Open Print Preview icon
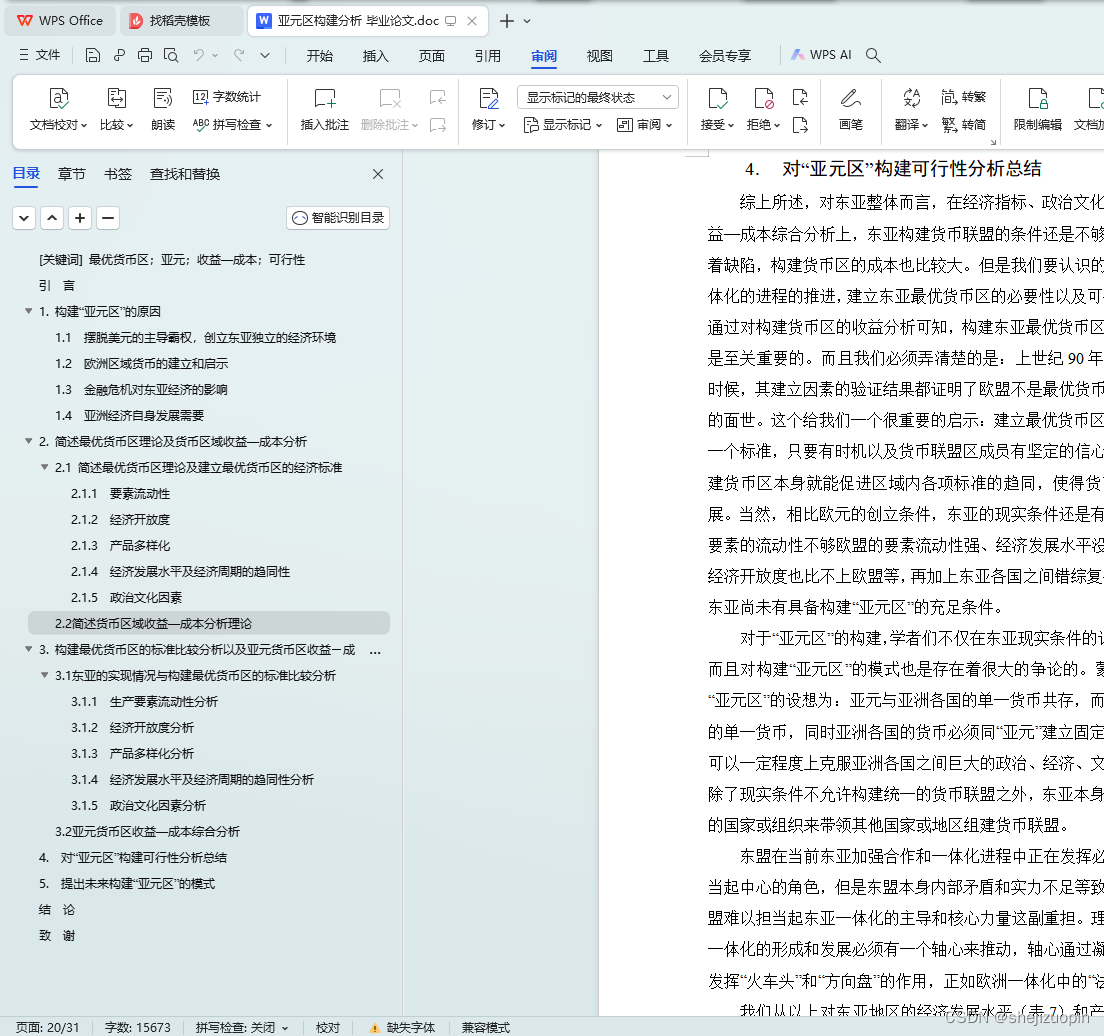1104x1036 pixels. point(170,55)
